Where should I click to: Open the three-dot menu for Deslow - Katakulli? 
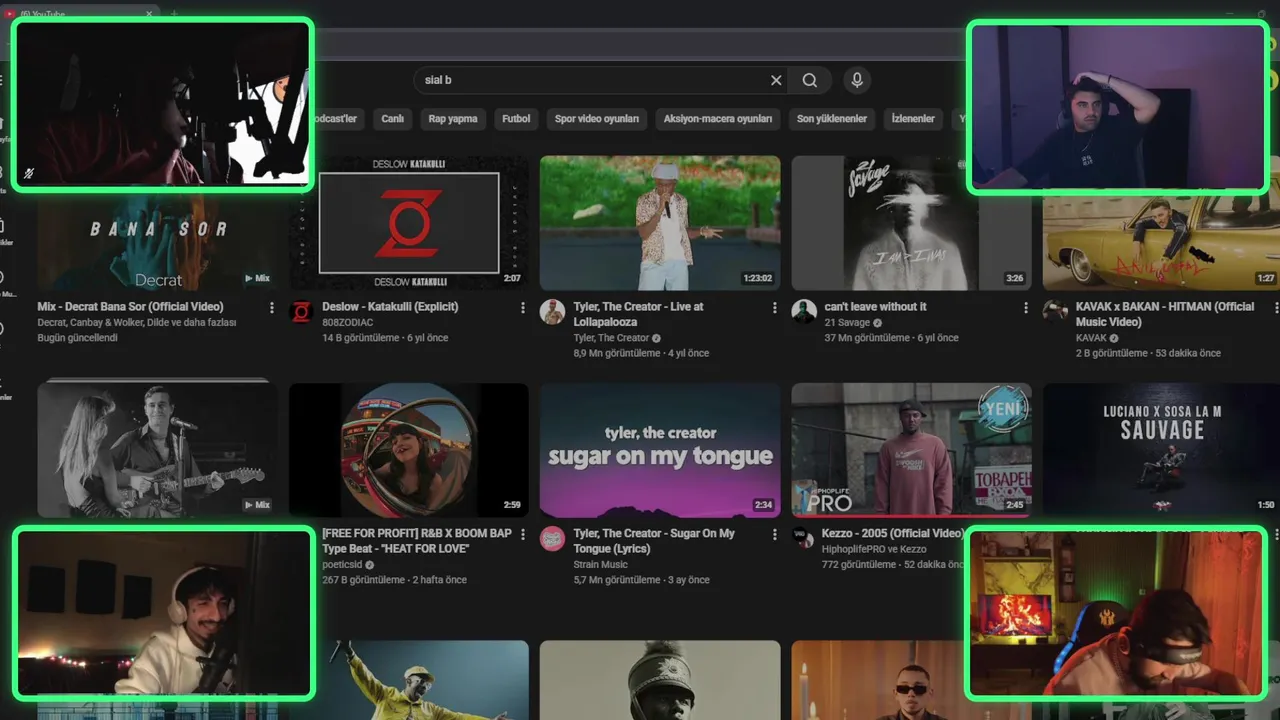point(523,308)
